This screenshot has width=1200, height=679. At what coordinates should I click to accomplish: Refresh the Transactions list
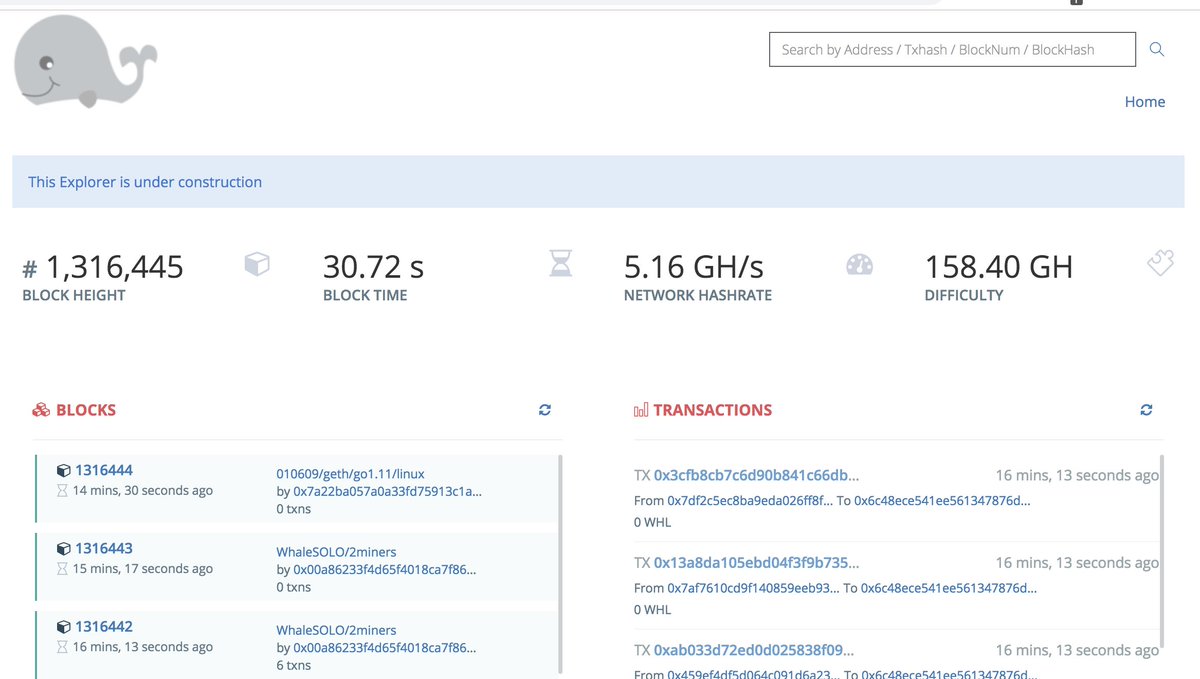[1146, 410]
